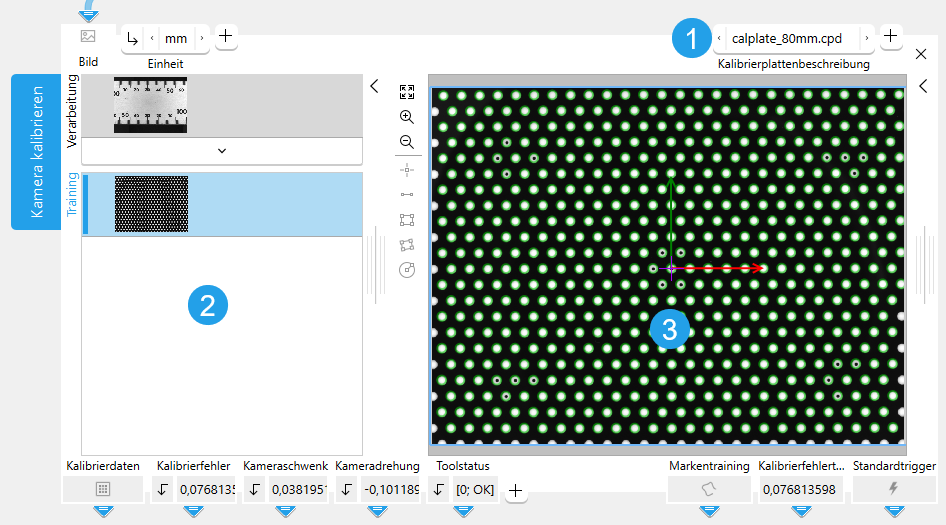Select the rectangle region tool
Screen dimensions: 946x525
point(406,219)
